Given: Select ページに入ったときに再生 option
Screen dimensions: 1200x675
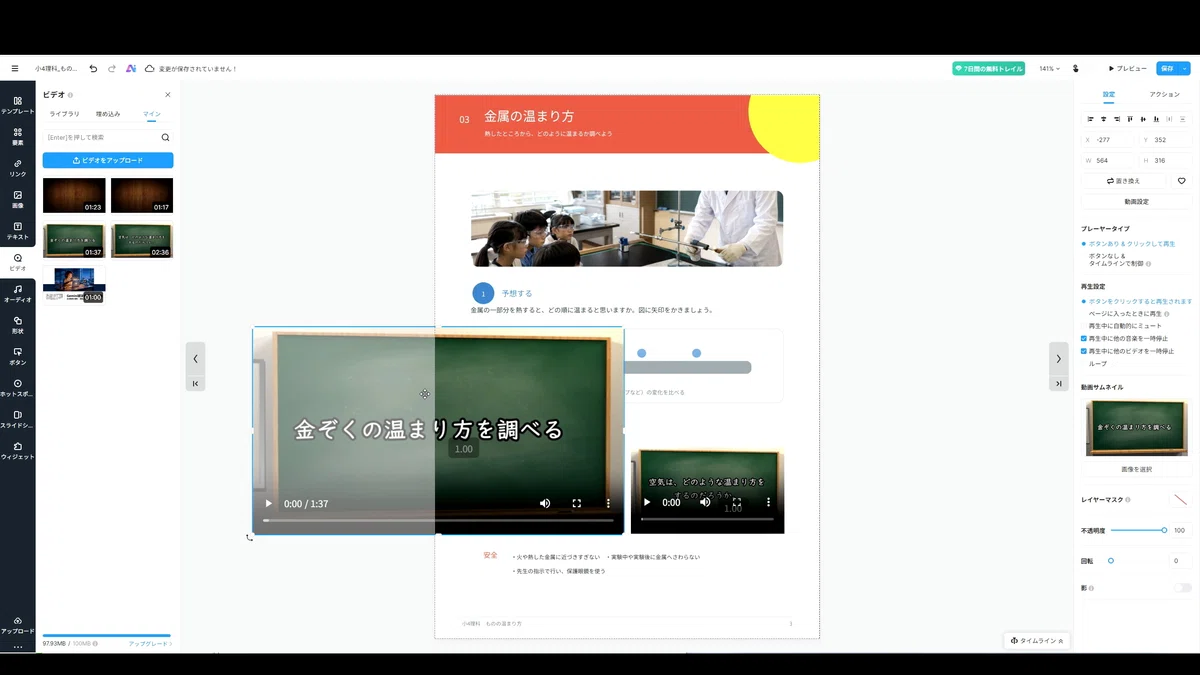Looking at the screenshot, I should coord(1127,314).
